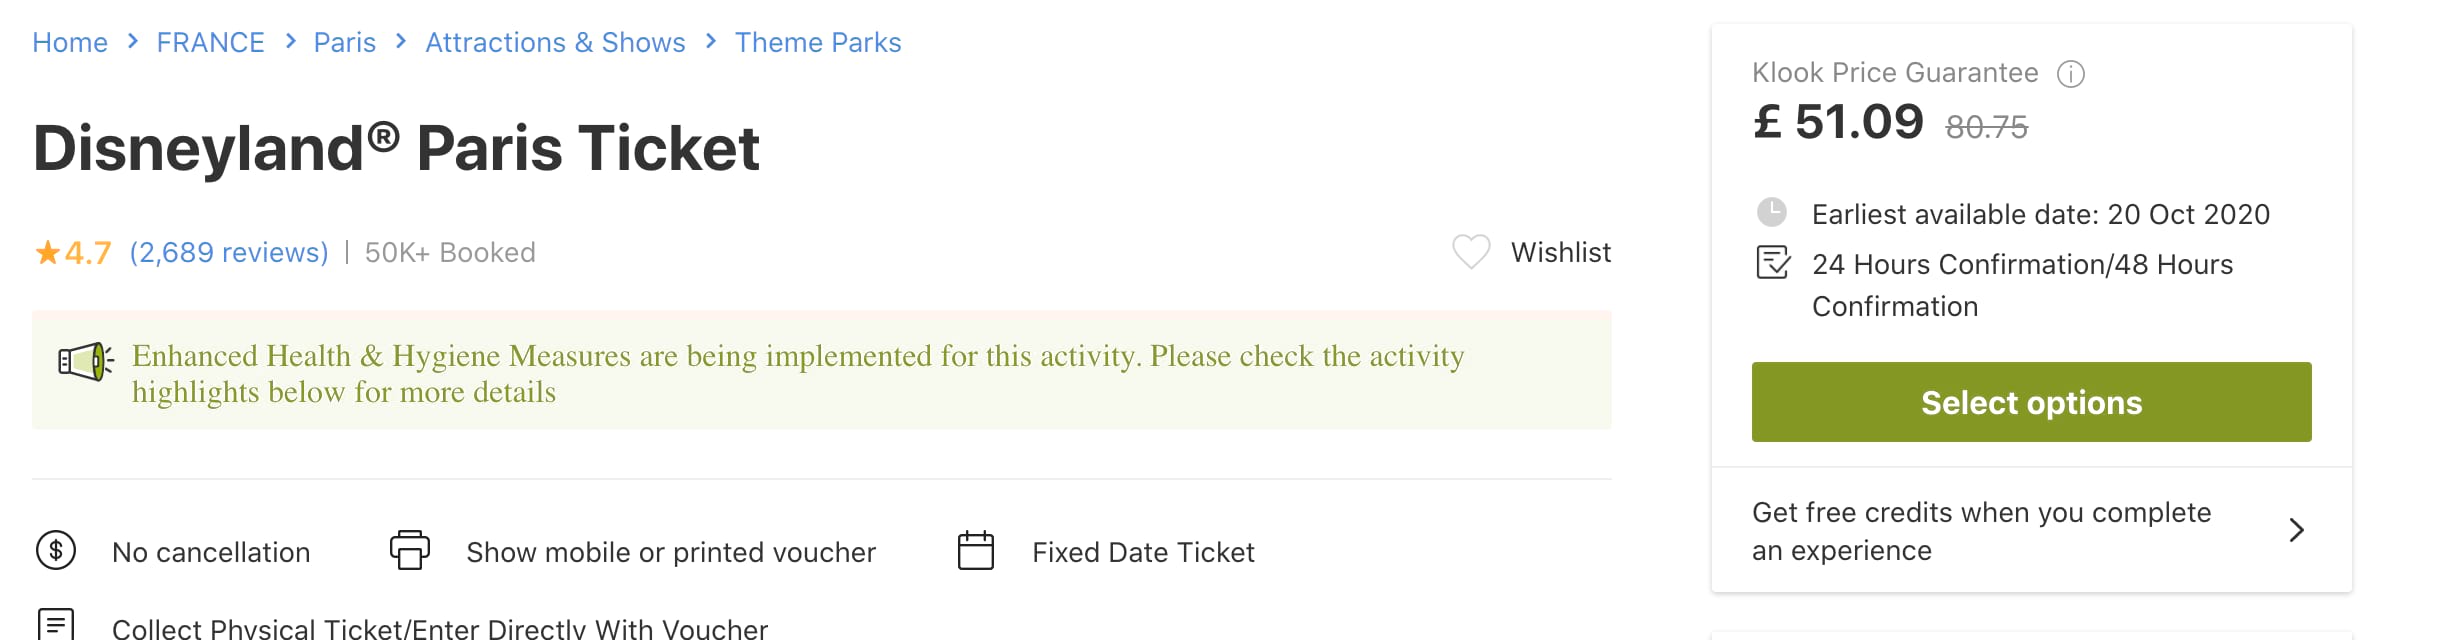The height and width of the screenshot is (640, 2452).
Task: Click the Wishlist label
Action: coord(1561,252)
